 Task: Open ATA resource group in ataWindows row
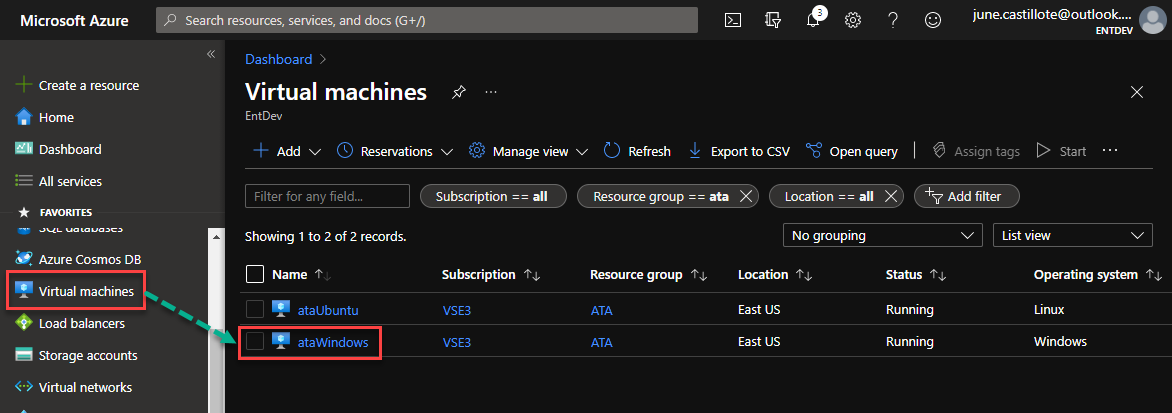(602, 343)
